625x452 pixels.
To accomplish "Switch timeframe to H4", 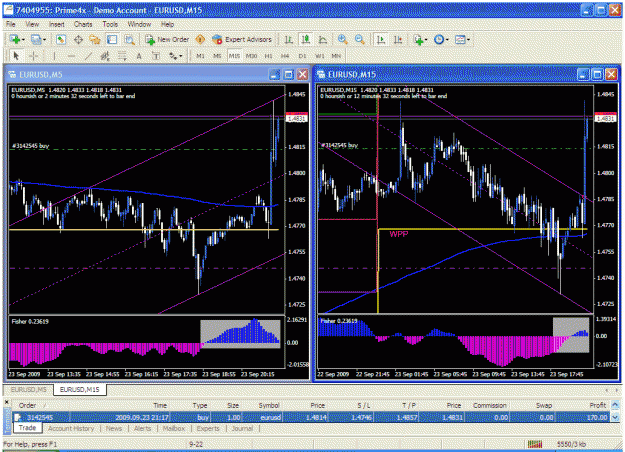I will [x=285, y=56].
